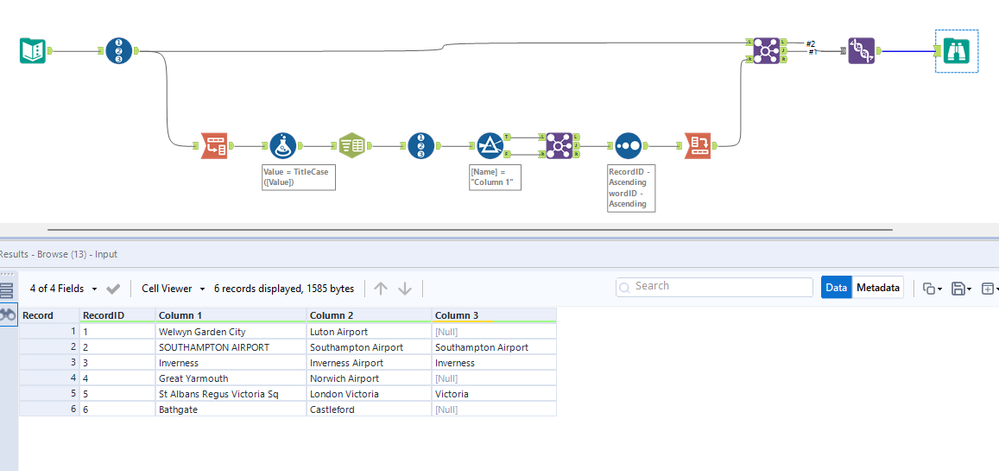Open the copy options dropdown in Results
Screen dimensions: 999x471
[933, 289]
